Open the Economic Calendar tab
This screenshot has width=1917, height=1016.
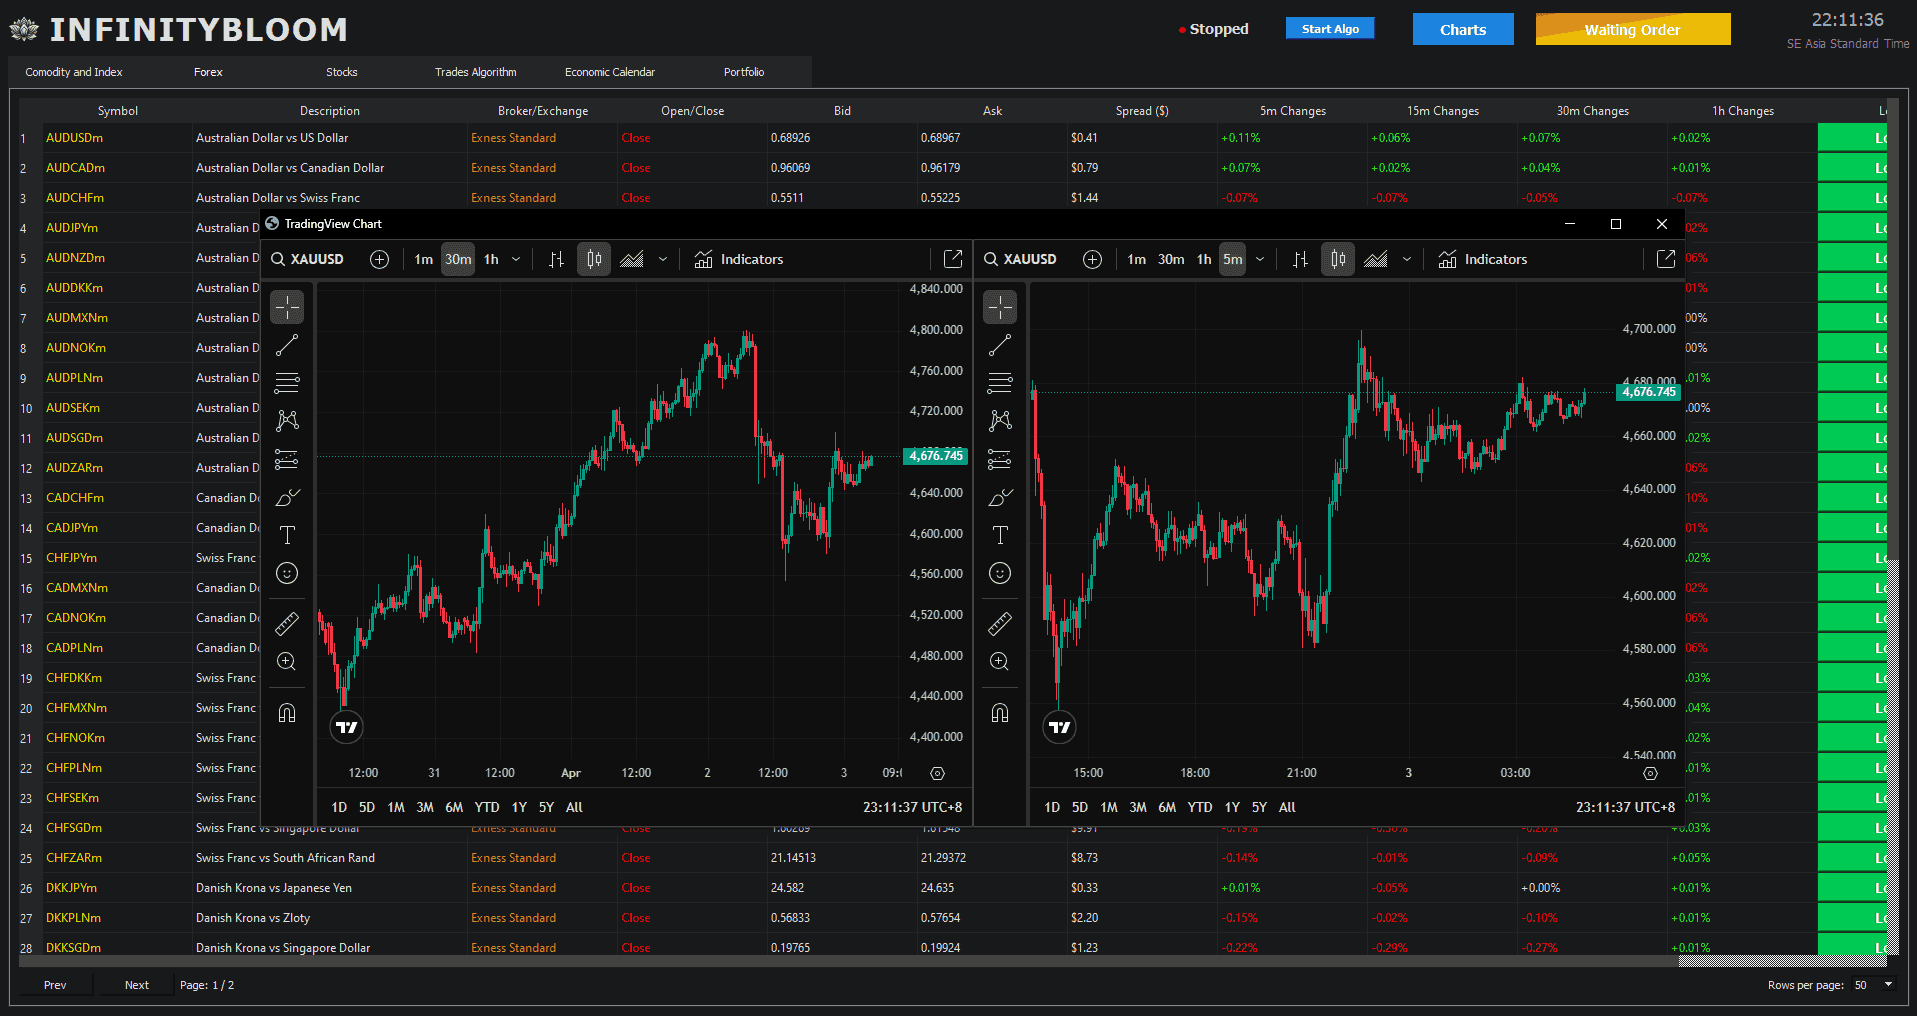(x=609, y=72)
